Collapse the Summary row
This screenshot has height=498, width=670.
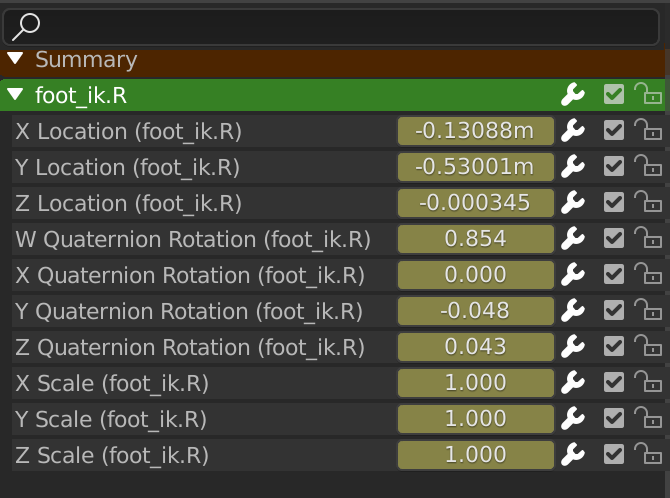click(x=15, y=59)
